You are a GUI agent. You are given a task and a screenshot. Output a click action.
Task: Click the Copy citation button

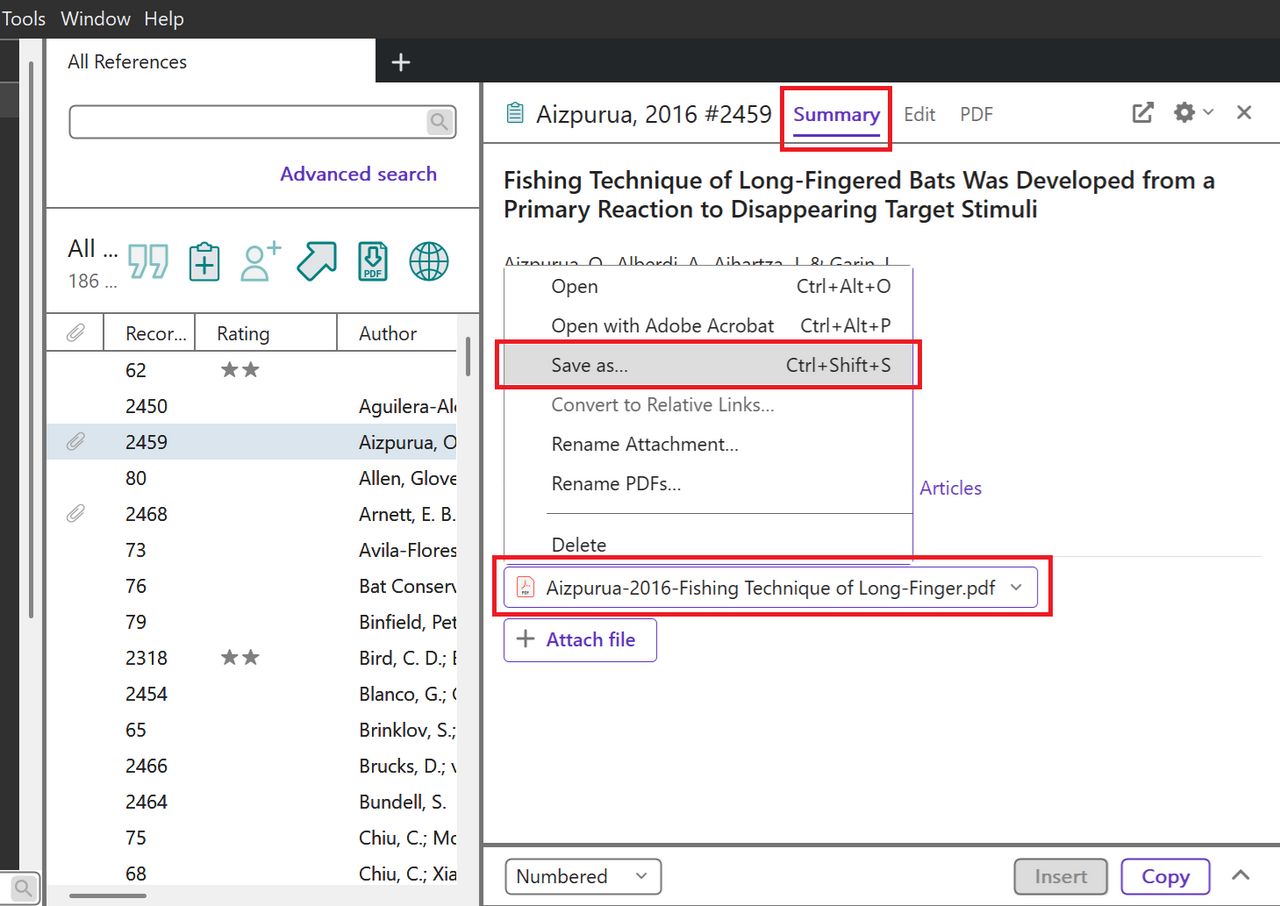click(1165, 877)
